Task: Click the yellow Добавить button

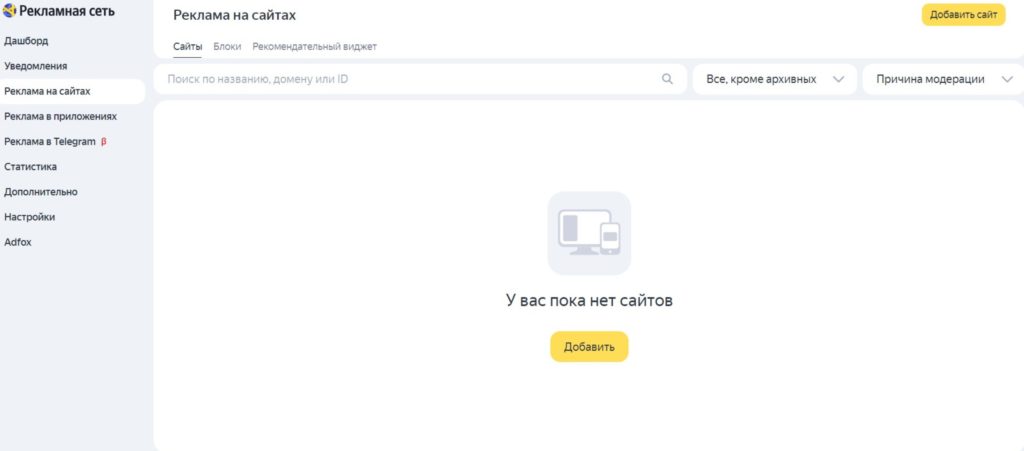Action: tap(589, 347)
